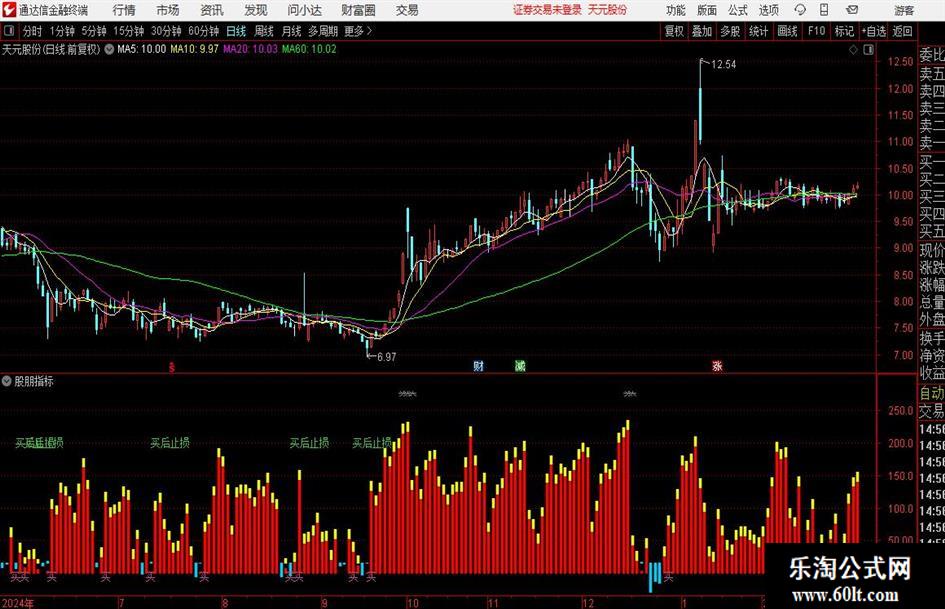This screenshot has height=609, width=945.
Task: Switch to 1分钟 period
Action: (x=61, y=31)
